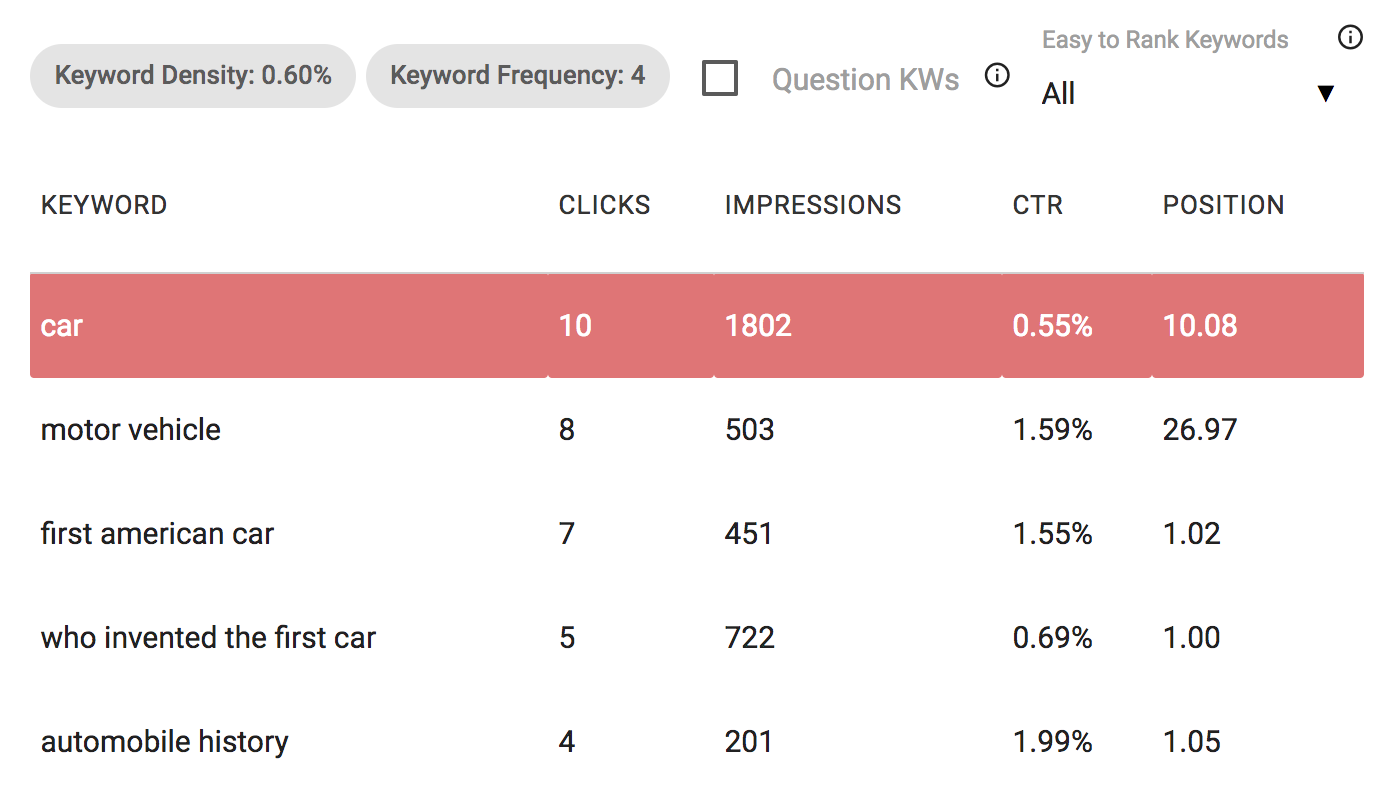Click the 10.08 position value in the red row
Viewport: 1382px width, 812px height.
tap(1199, 325)
